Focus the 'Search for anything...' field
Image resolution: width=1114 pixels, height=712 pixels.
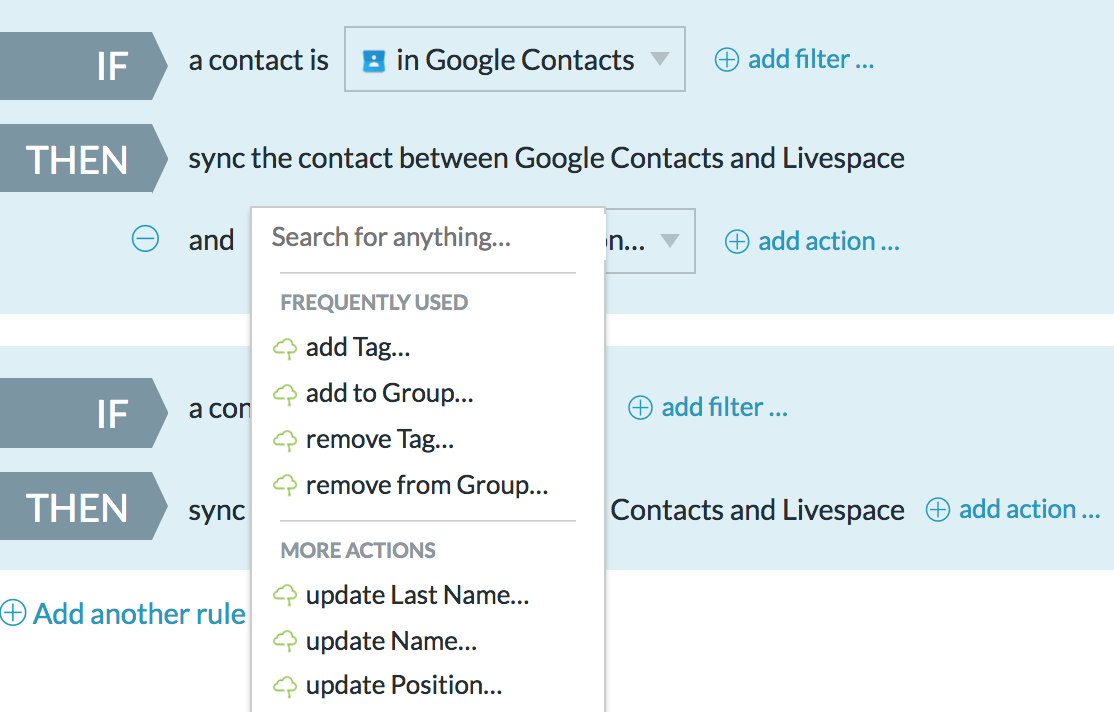point(428,237)
